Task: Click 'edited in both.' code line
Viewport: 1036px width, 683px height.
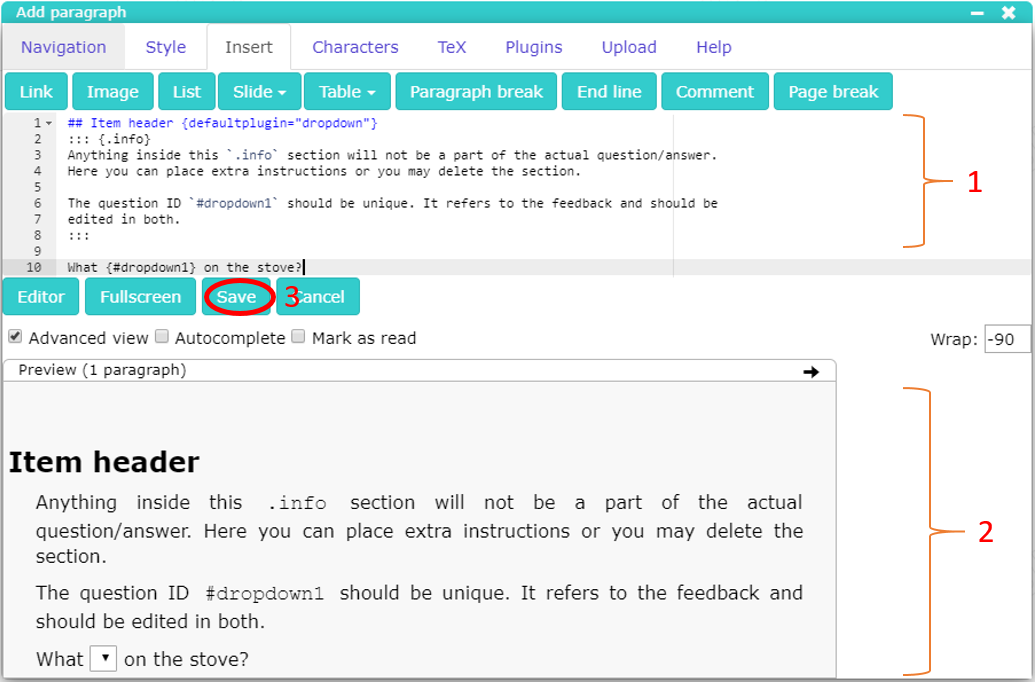Action: tap(124, 219)
